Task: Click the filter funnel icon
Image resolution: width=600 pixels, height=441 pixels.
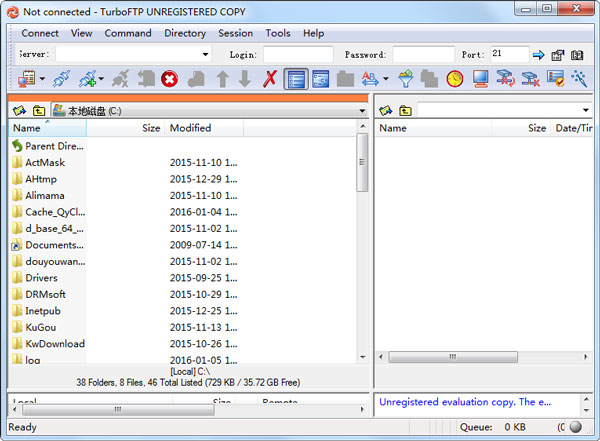Action: pos(406,79)
